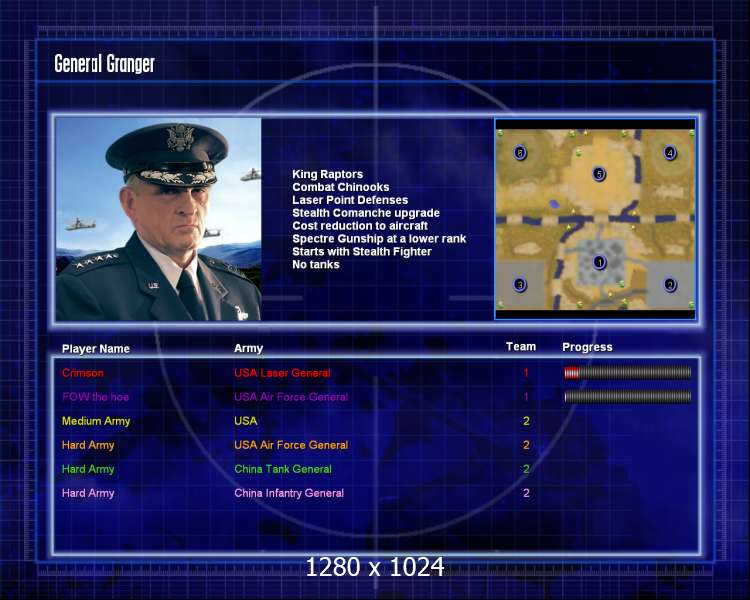
Task: Click the 'Progress' column header
Action: click(587, 347)
